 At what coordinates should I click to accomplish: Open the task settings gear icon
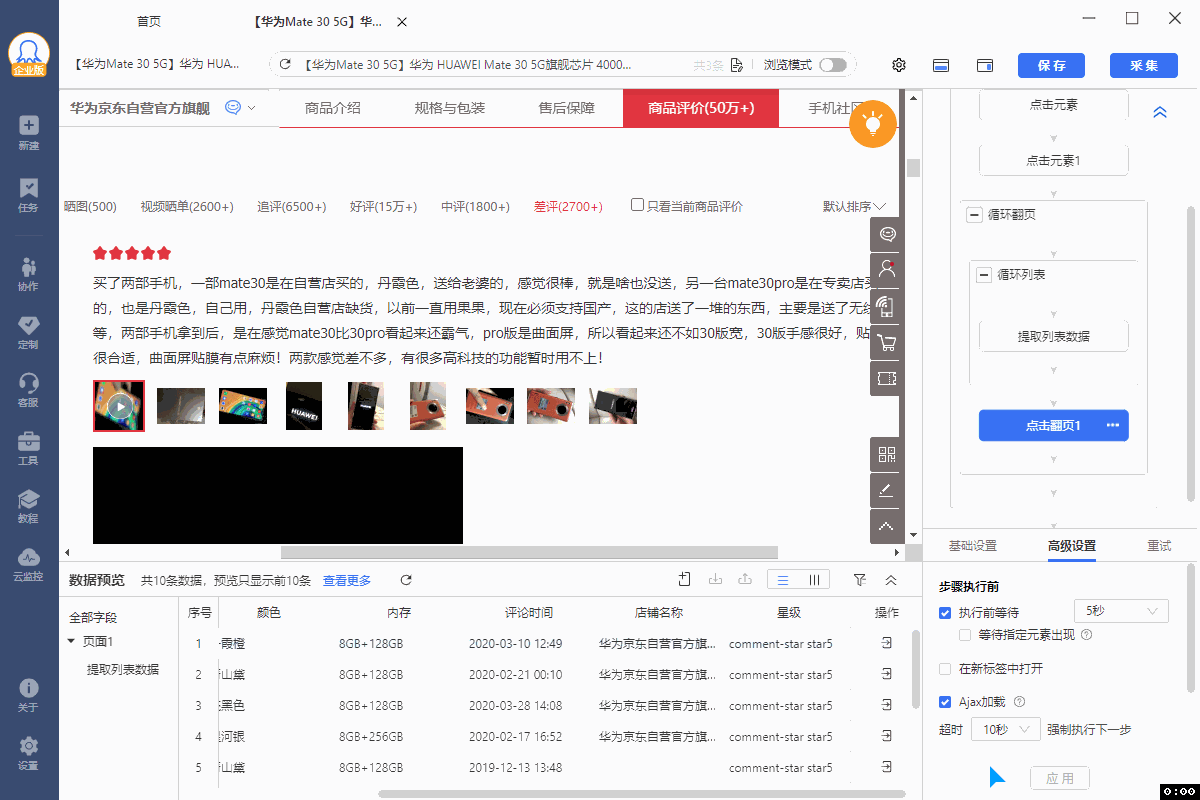899,65
